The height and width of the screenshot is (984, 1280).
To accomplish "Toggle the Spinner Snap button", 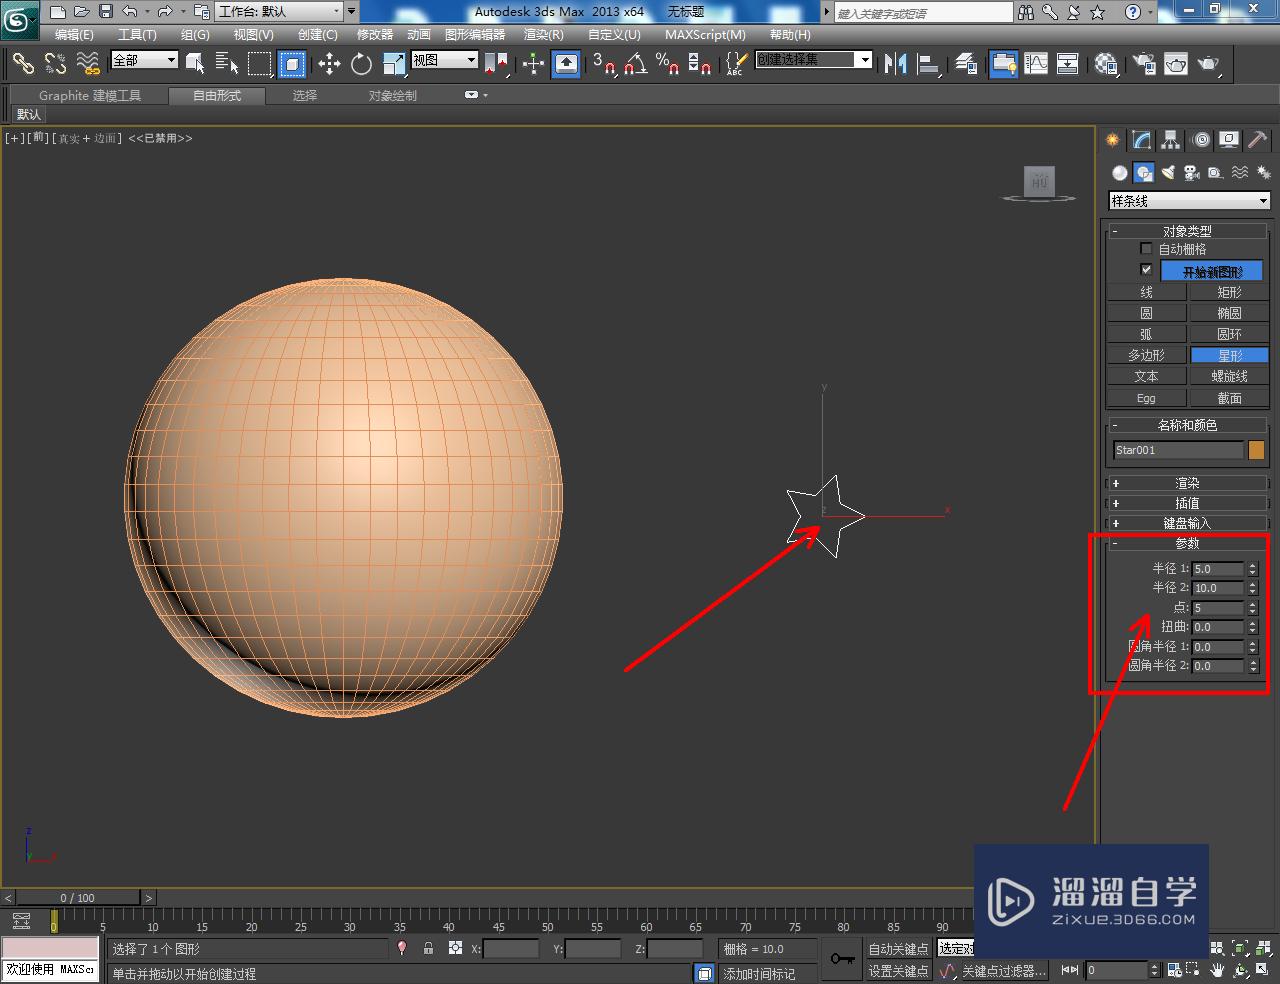I will pos(700,64).
